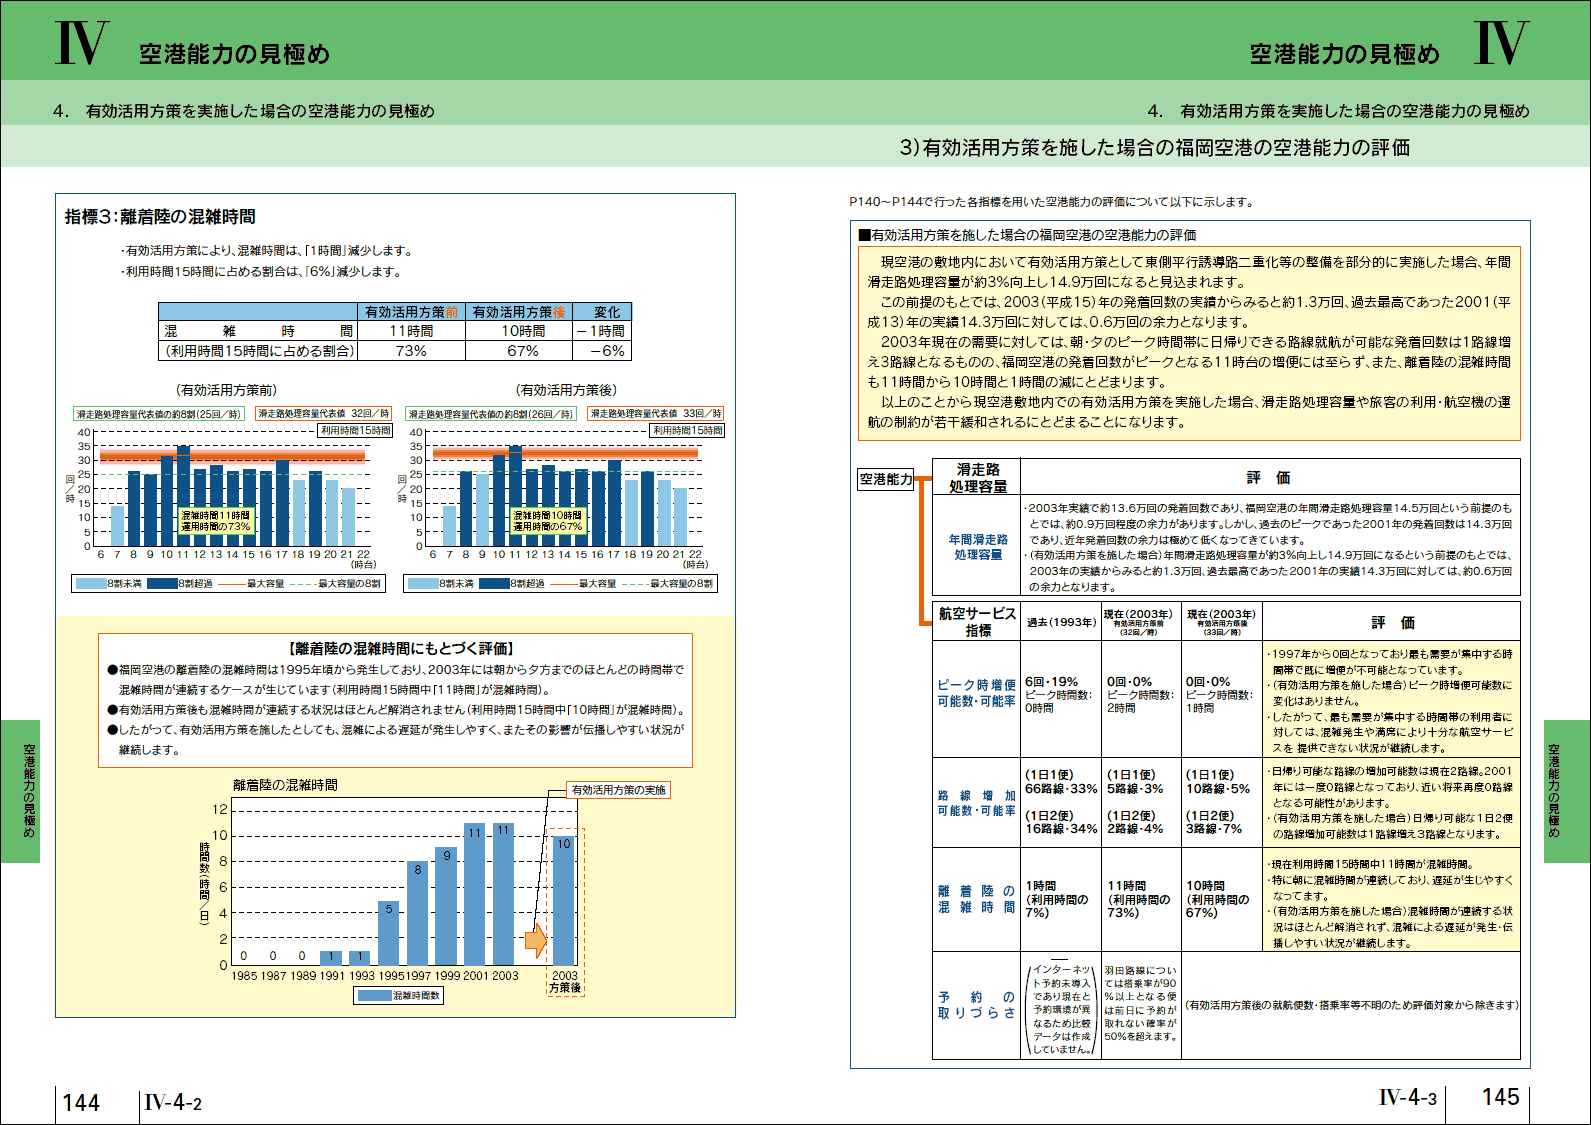The image size is (1591, 1125).
Task: Click callout 混雑時間10時間 運用時間の67%
Action: (548, 521)
